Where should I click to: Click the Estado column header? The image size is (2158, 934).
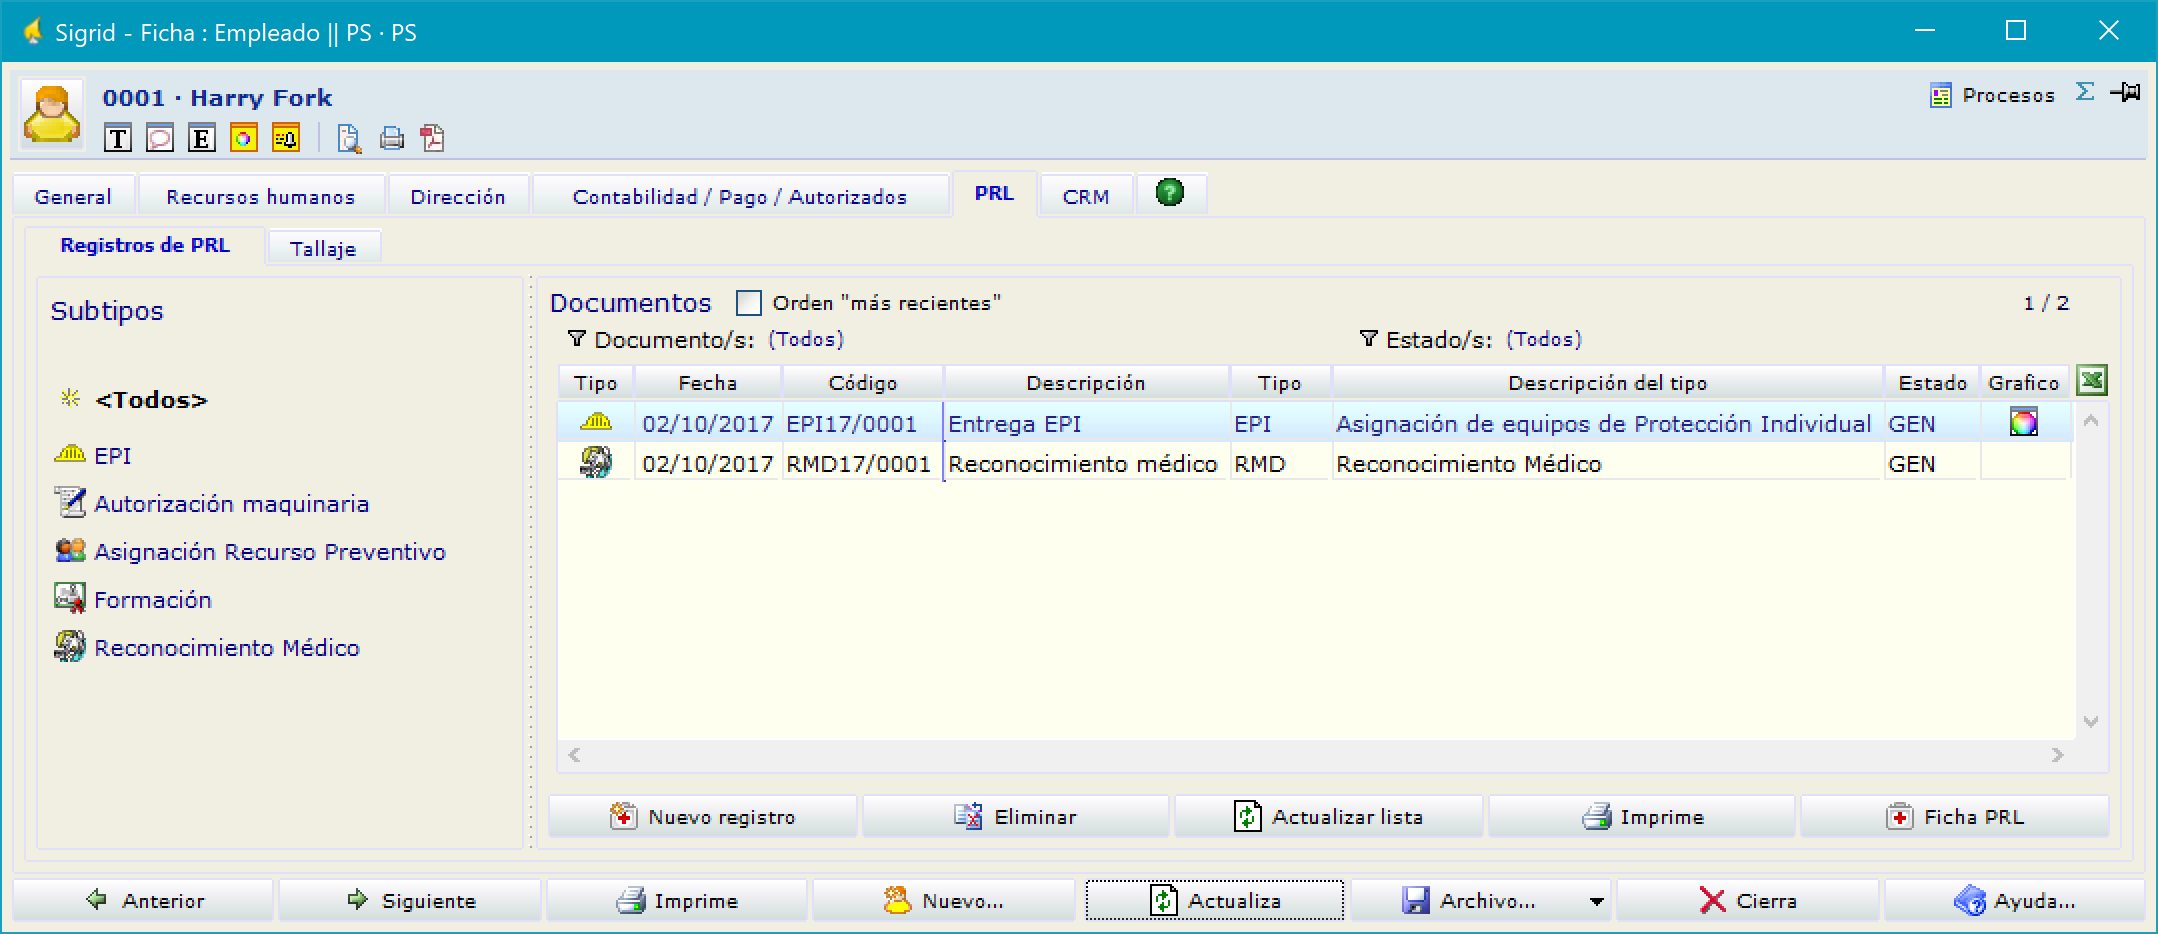click(x=1933, y=383)
